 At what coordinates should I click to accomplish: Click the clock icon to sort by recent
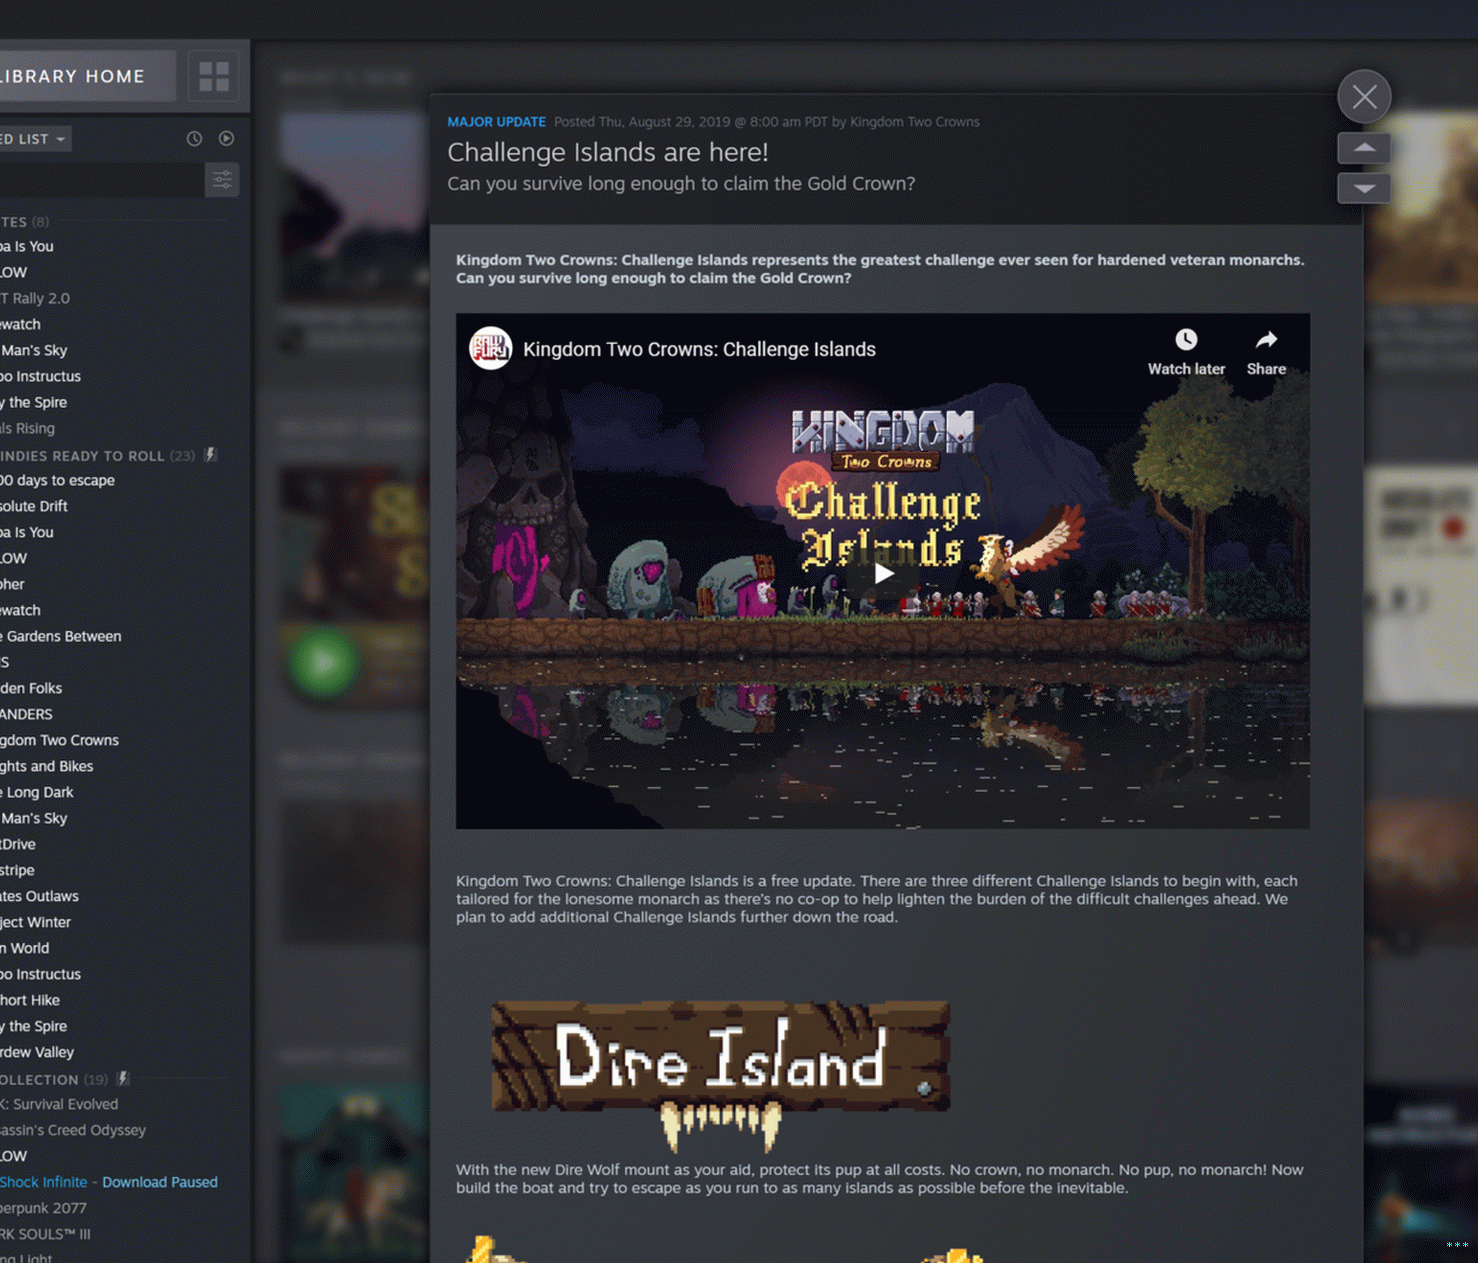pos(194,139)
